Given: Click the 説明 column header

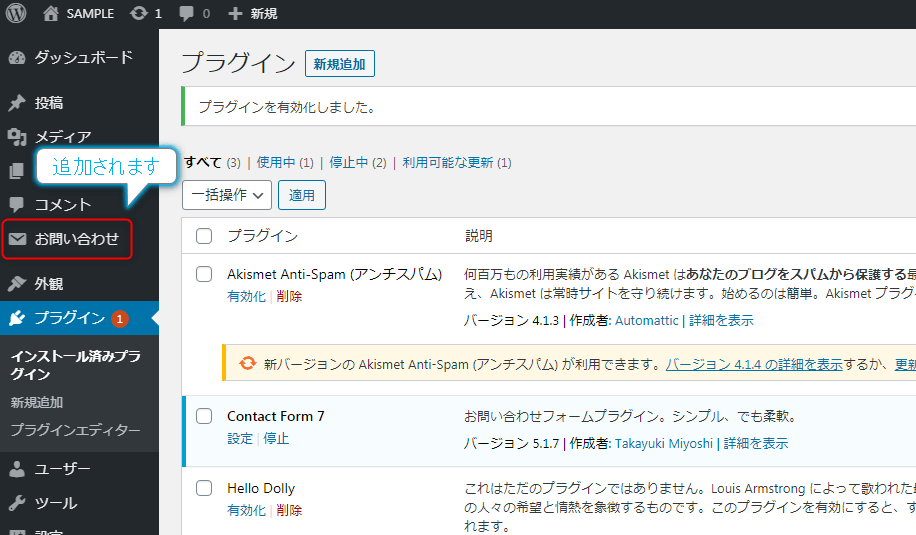Looking at the screenshot, I should click(479, 236).
